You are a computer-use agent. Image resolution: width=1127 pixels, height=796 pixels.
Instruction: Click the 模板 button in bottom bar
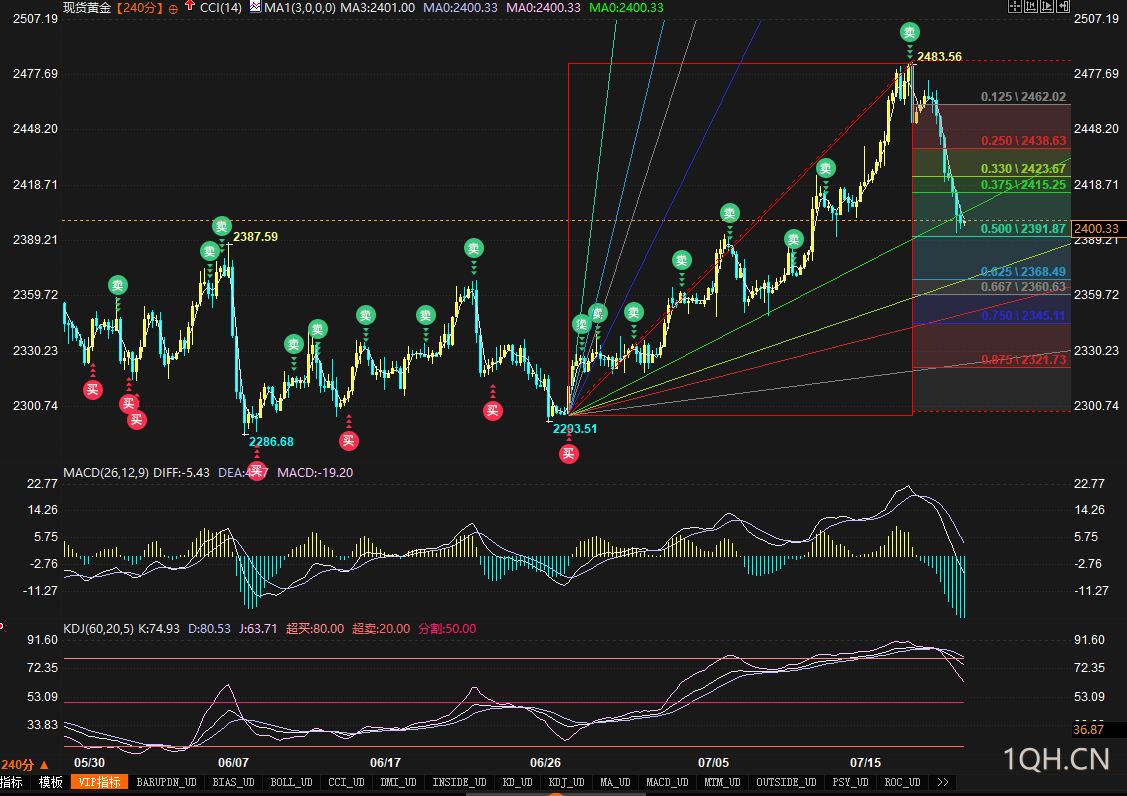pyautogui.click(x=50, y=783)
